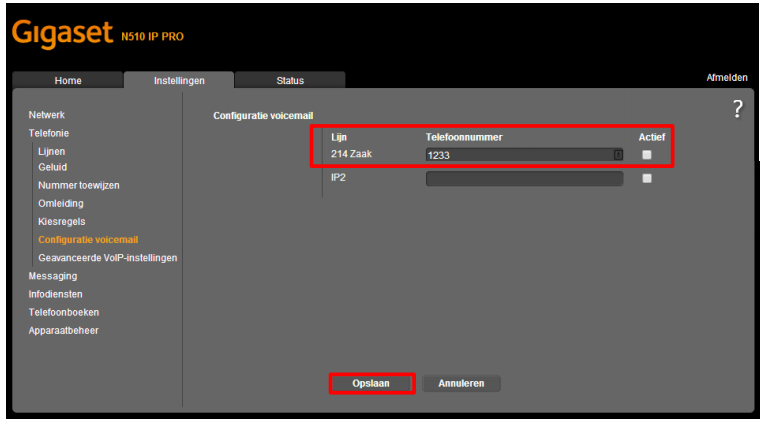Open the Messaging section
The image size is (765, 425).
[53, 276]
